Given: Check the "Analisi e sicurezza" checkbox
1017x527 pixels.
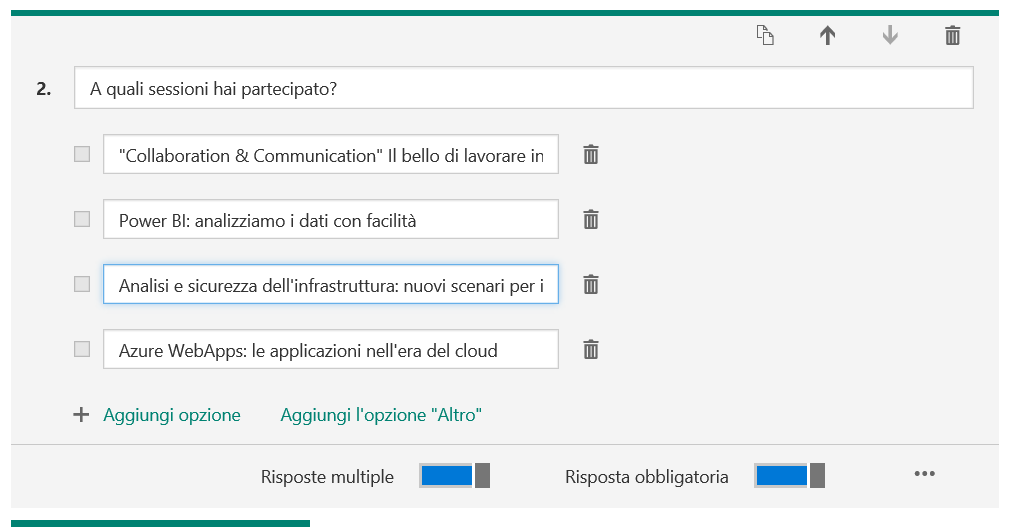Looking at the screenshot, I should click(82, 285).
